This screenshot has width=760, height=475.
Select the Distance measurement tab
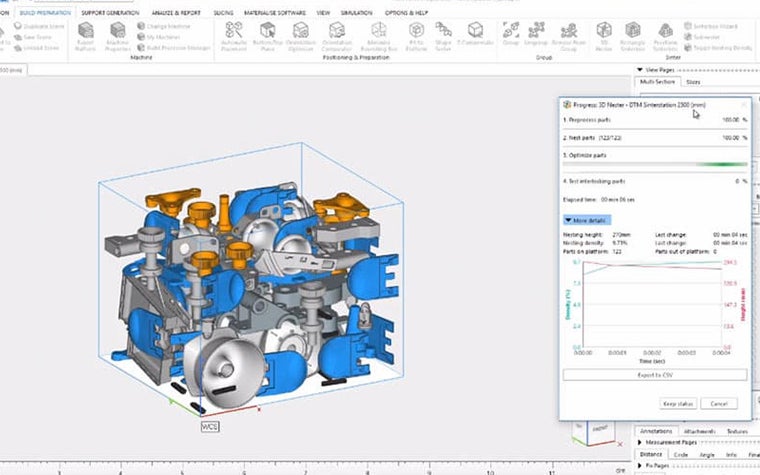(650, 454)
